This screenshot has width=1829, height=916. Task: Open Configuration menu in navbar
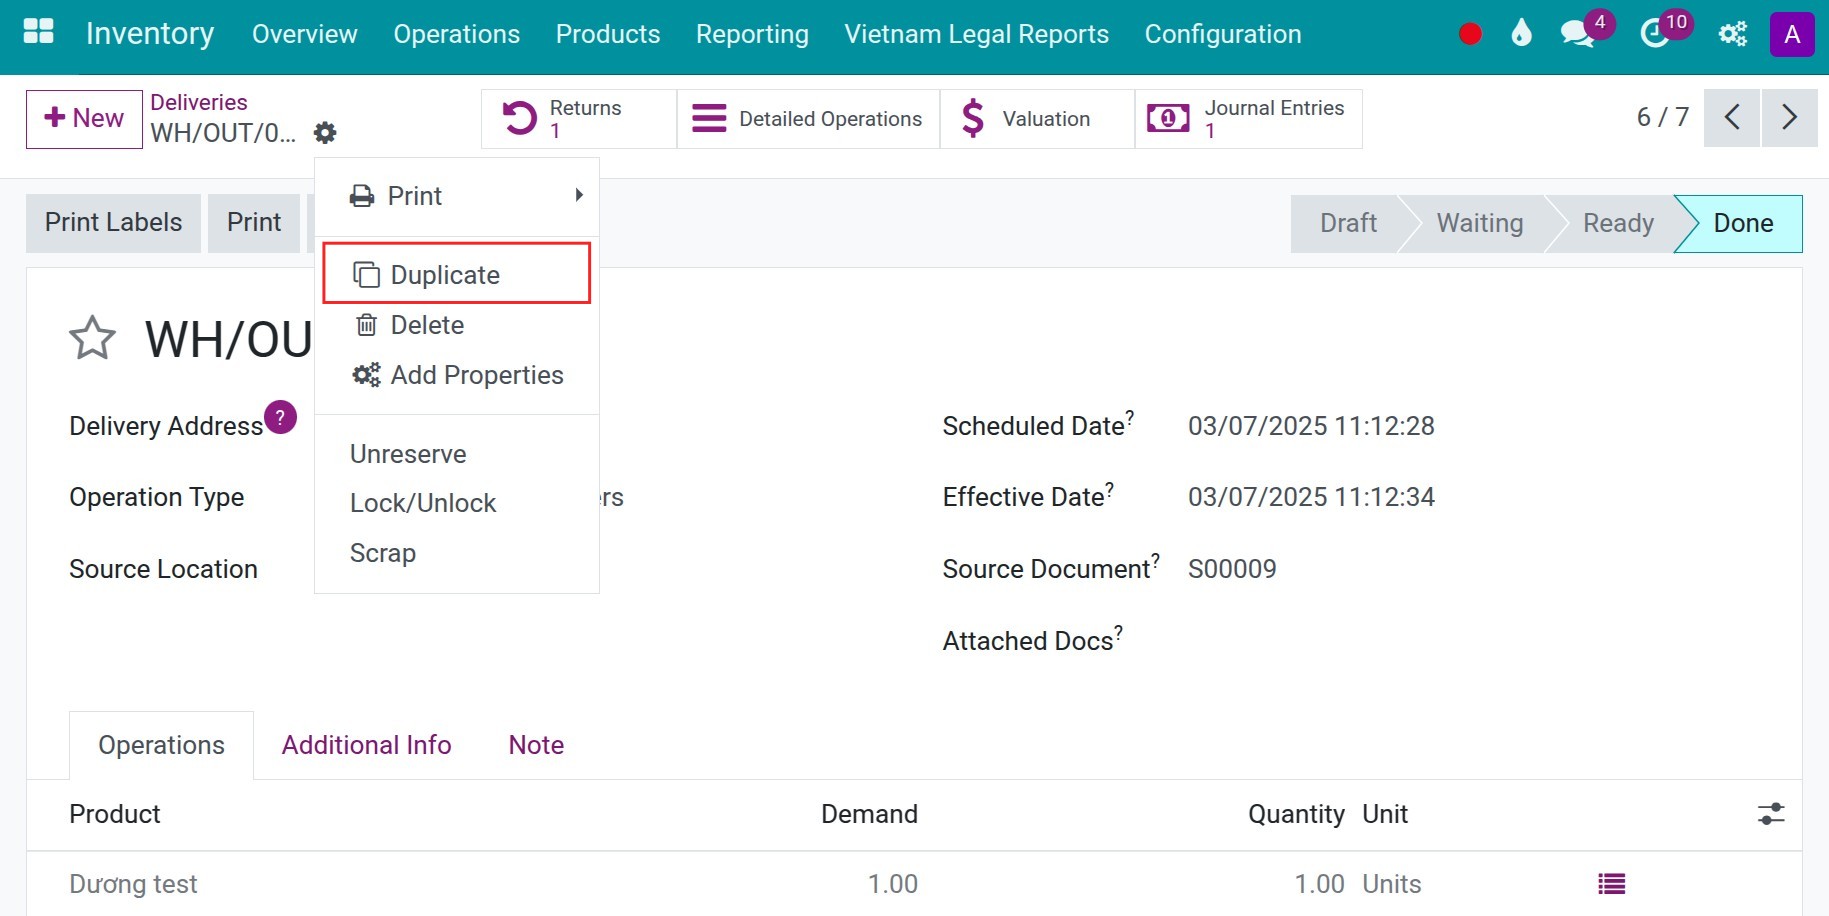tap(1223, 34)
